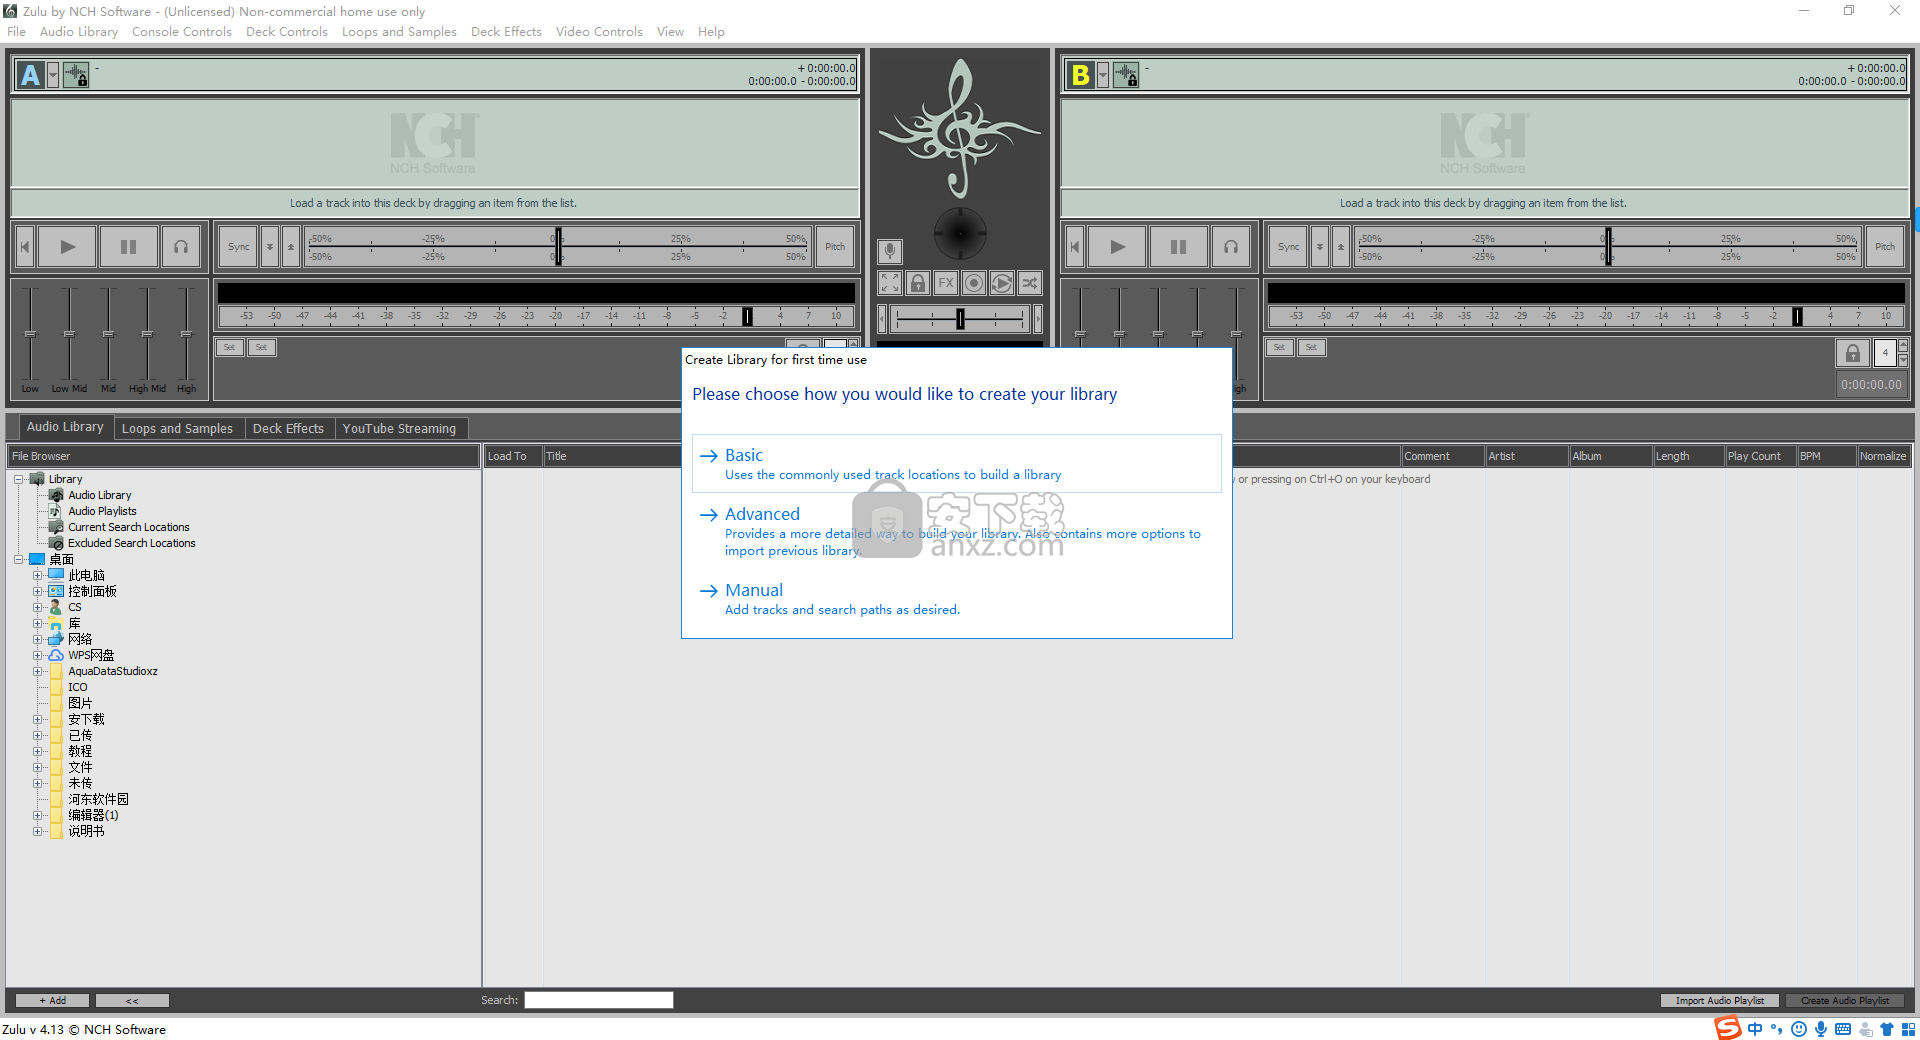Click the fullscreen expand arrows icon
Screen dimensions: 1920x1040
click(890, 283)
